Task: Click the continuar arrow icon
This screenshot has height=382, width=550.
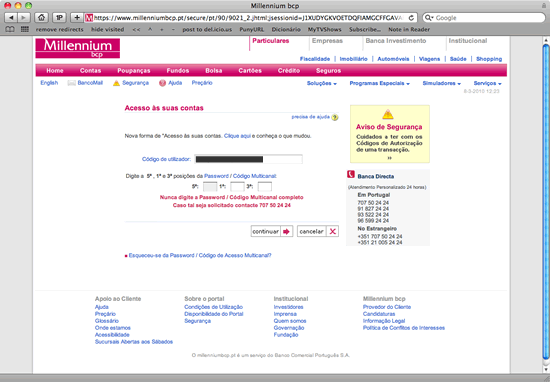Action: tap(287, 232)
